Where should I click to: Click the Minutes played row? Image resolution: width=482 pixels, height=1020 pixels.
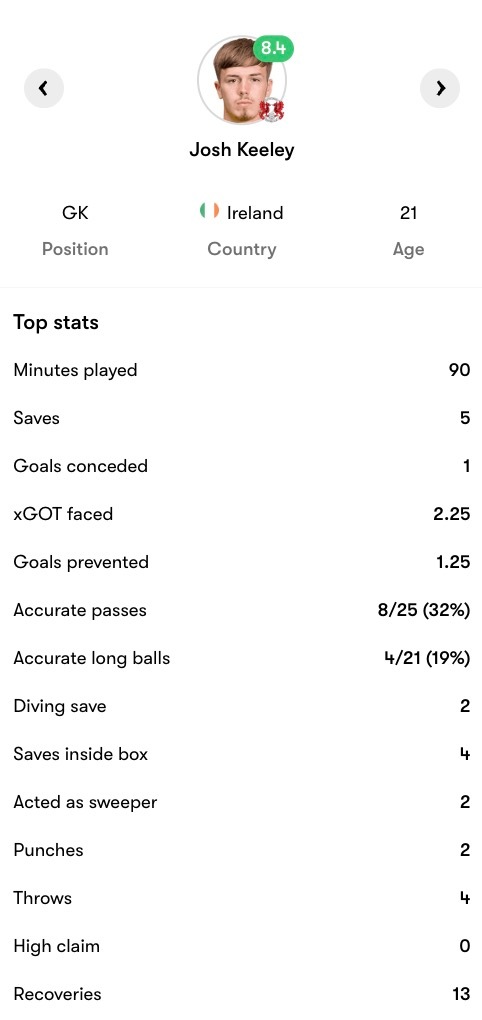point(241,370)
